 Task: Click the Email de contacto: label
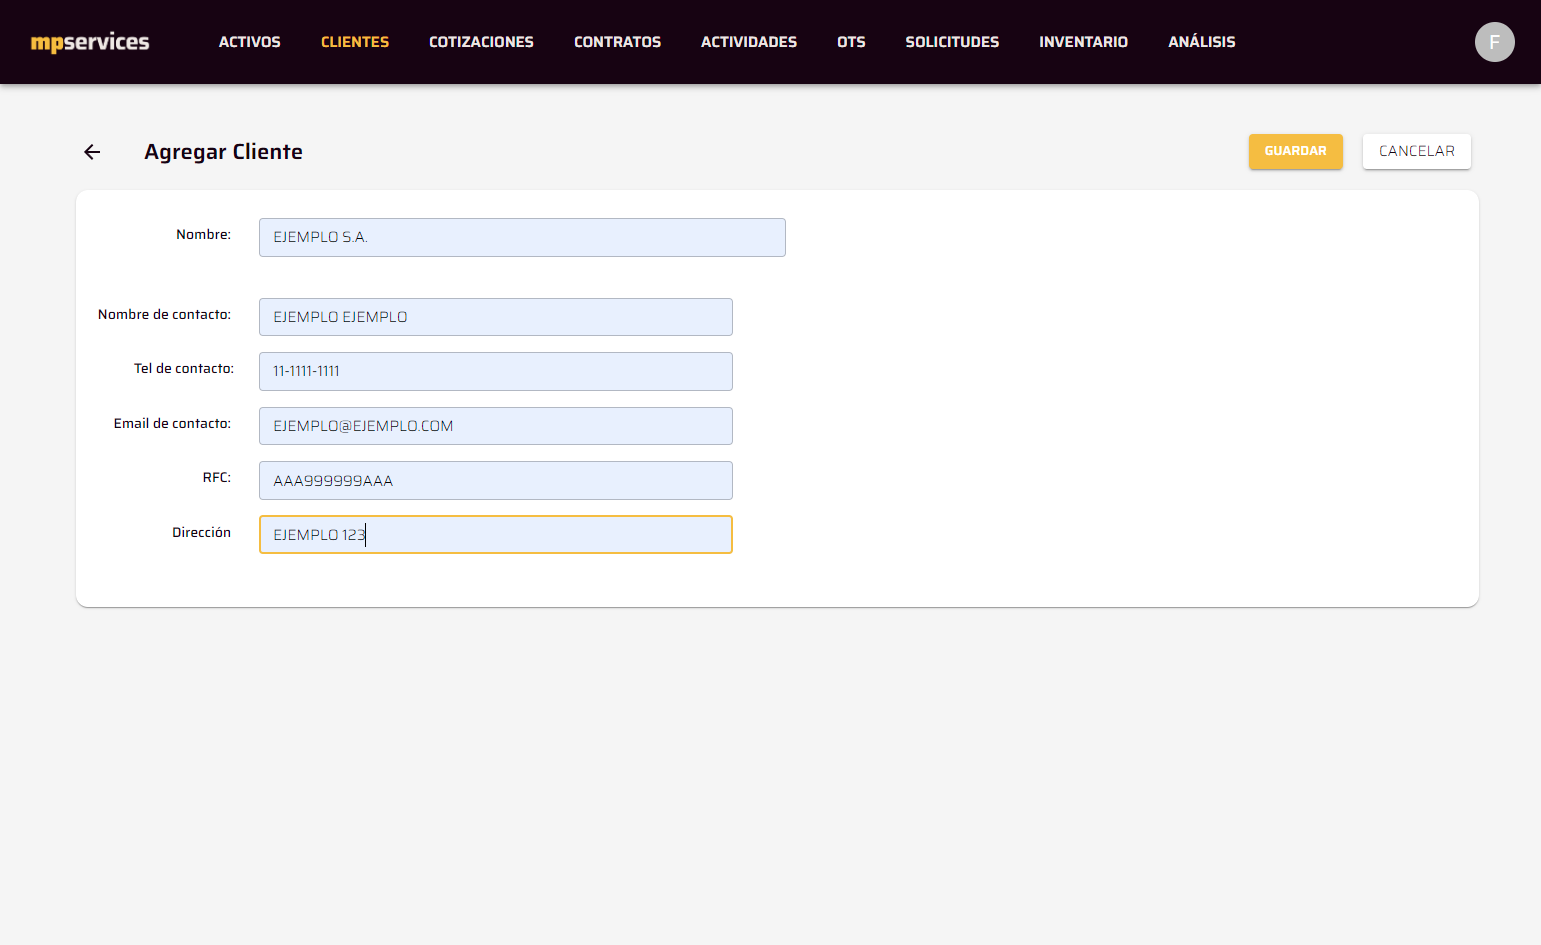(172, 424)
